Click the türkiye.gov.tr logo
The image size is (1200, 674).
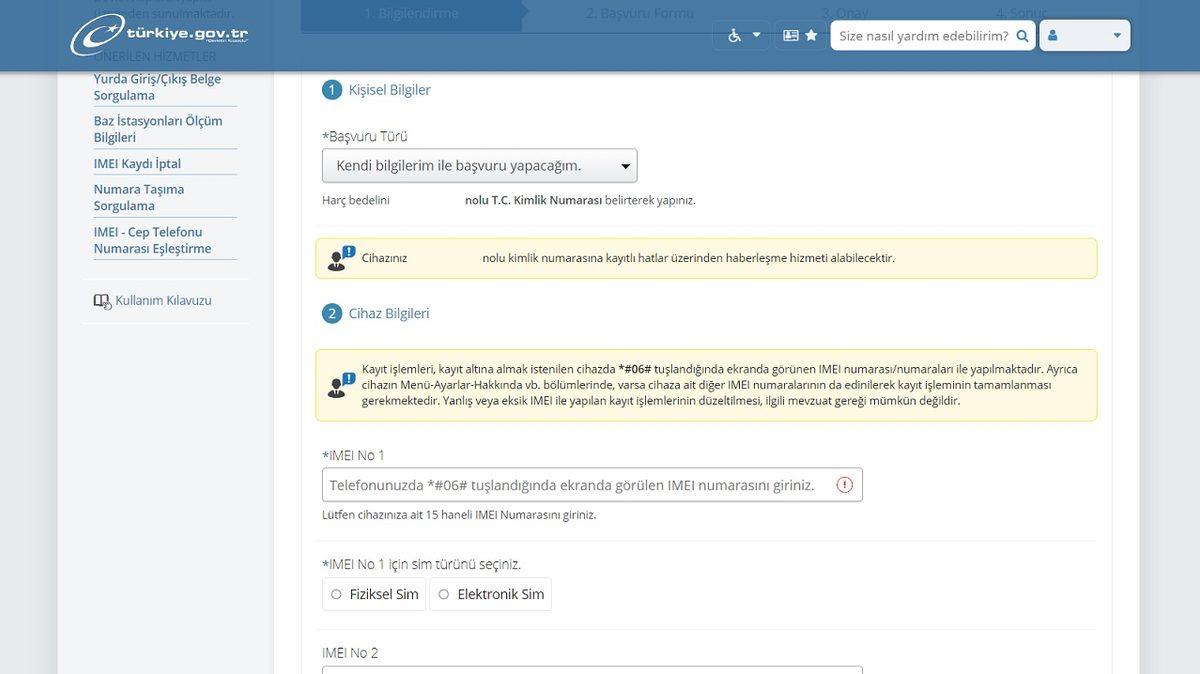pyautogui.click(x=159, y=35)
